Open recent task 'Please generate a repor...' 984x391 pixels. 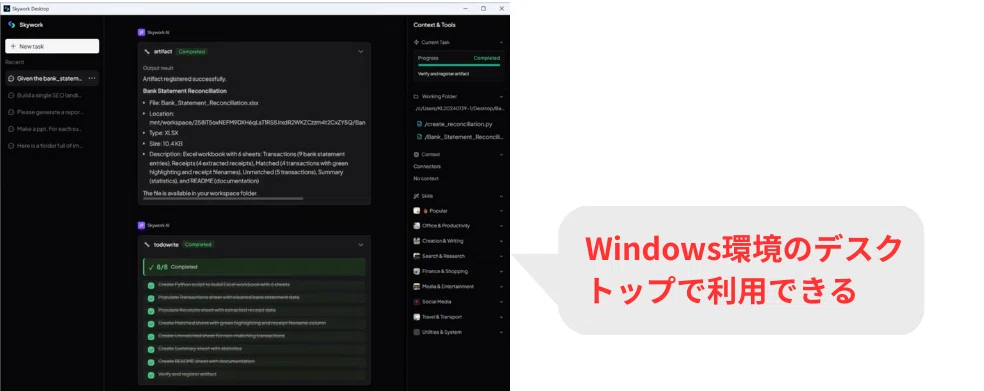tap(51, 112)
